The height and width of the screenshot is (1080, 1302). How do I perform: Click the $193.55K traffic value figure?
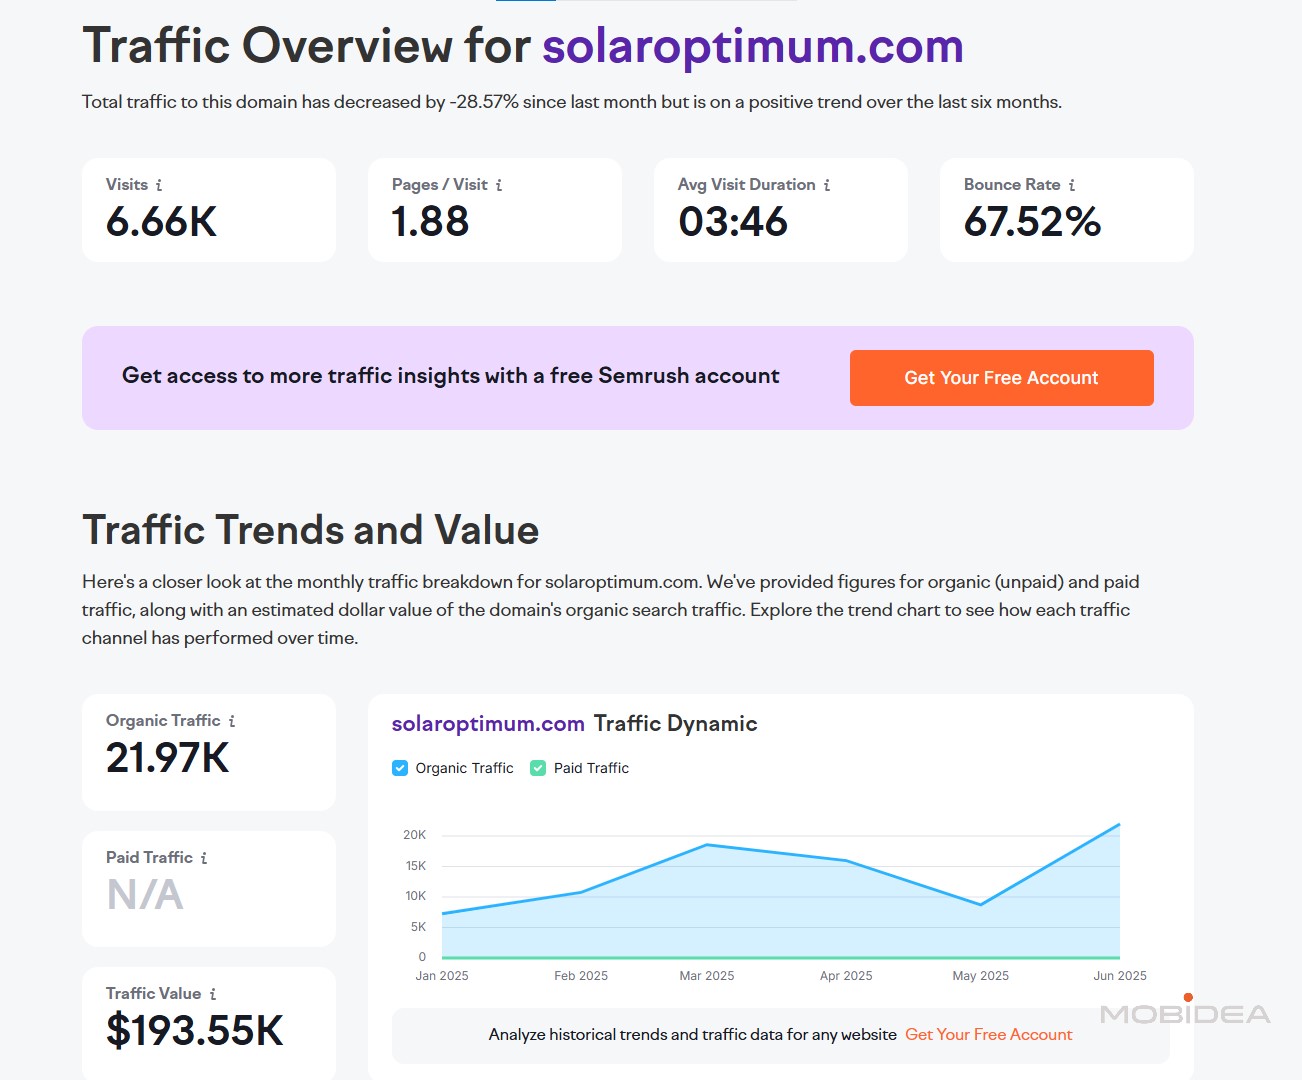[x=195, y=1031]
